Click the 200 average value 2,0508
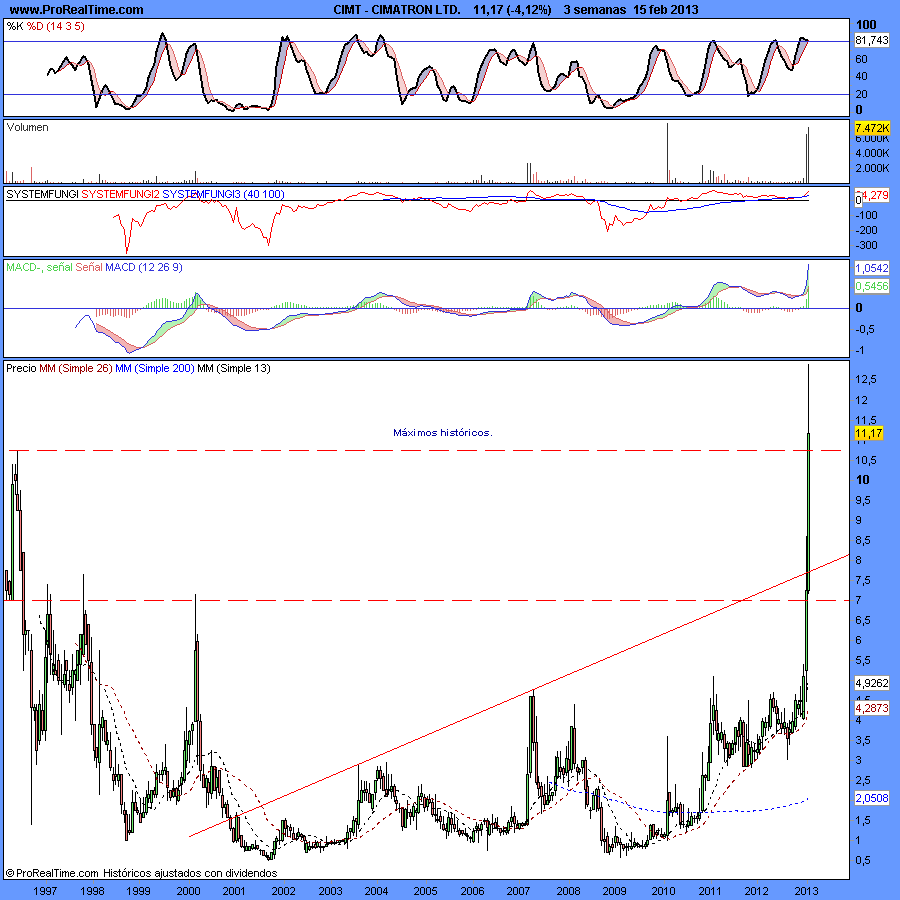Image resolution: width=900 pixels, height=900 pixels. click(x=872, y=798)
